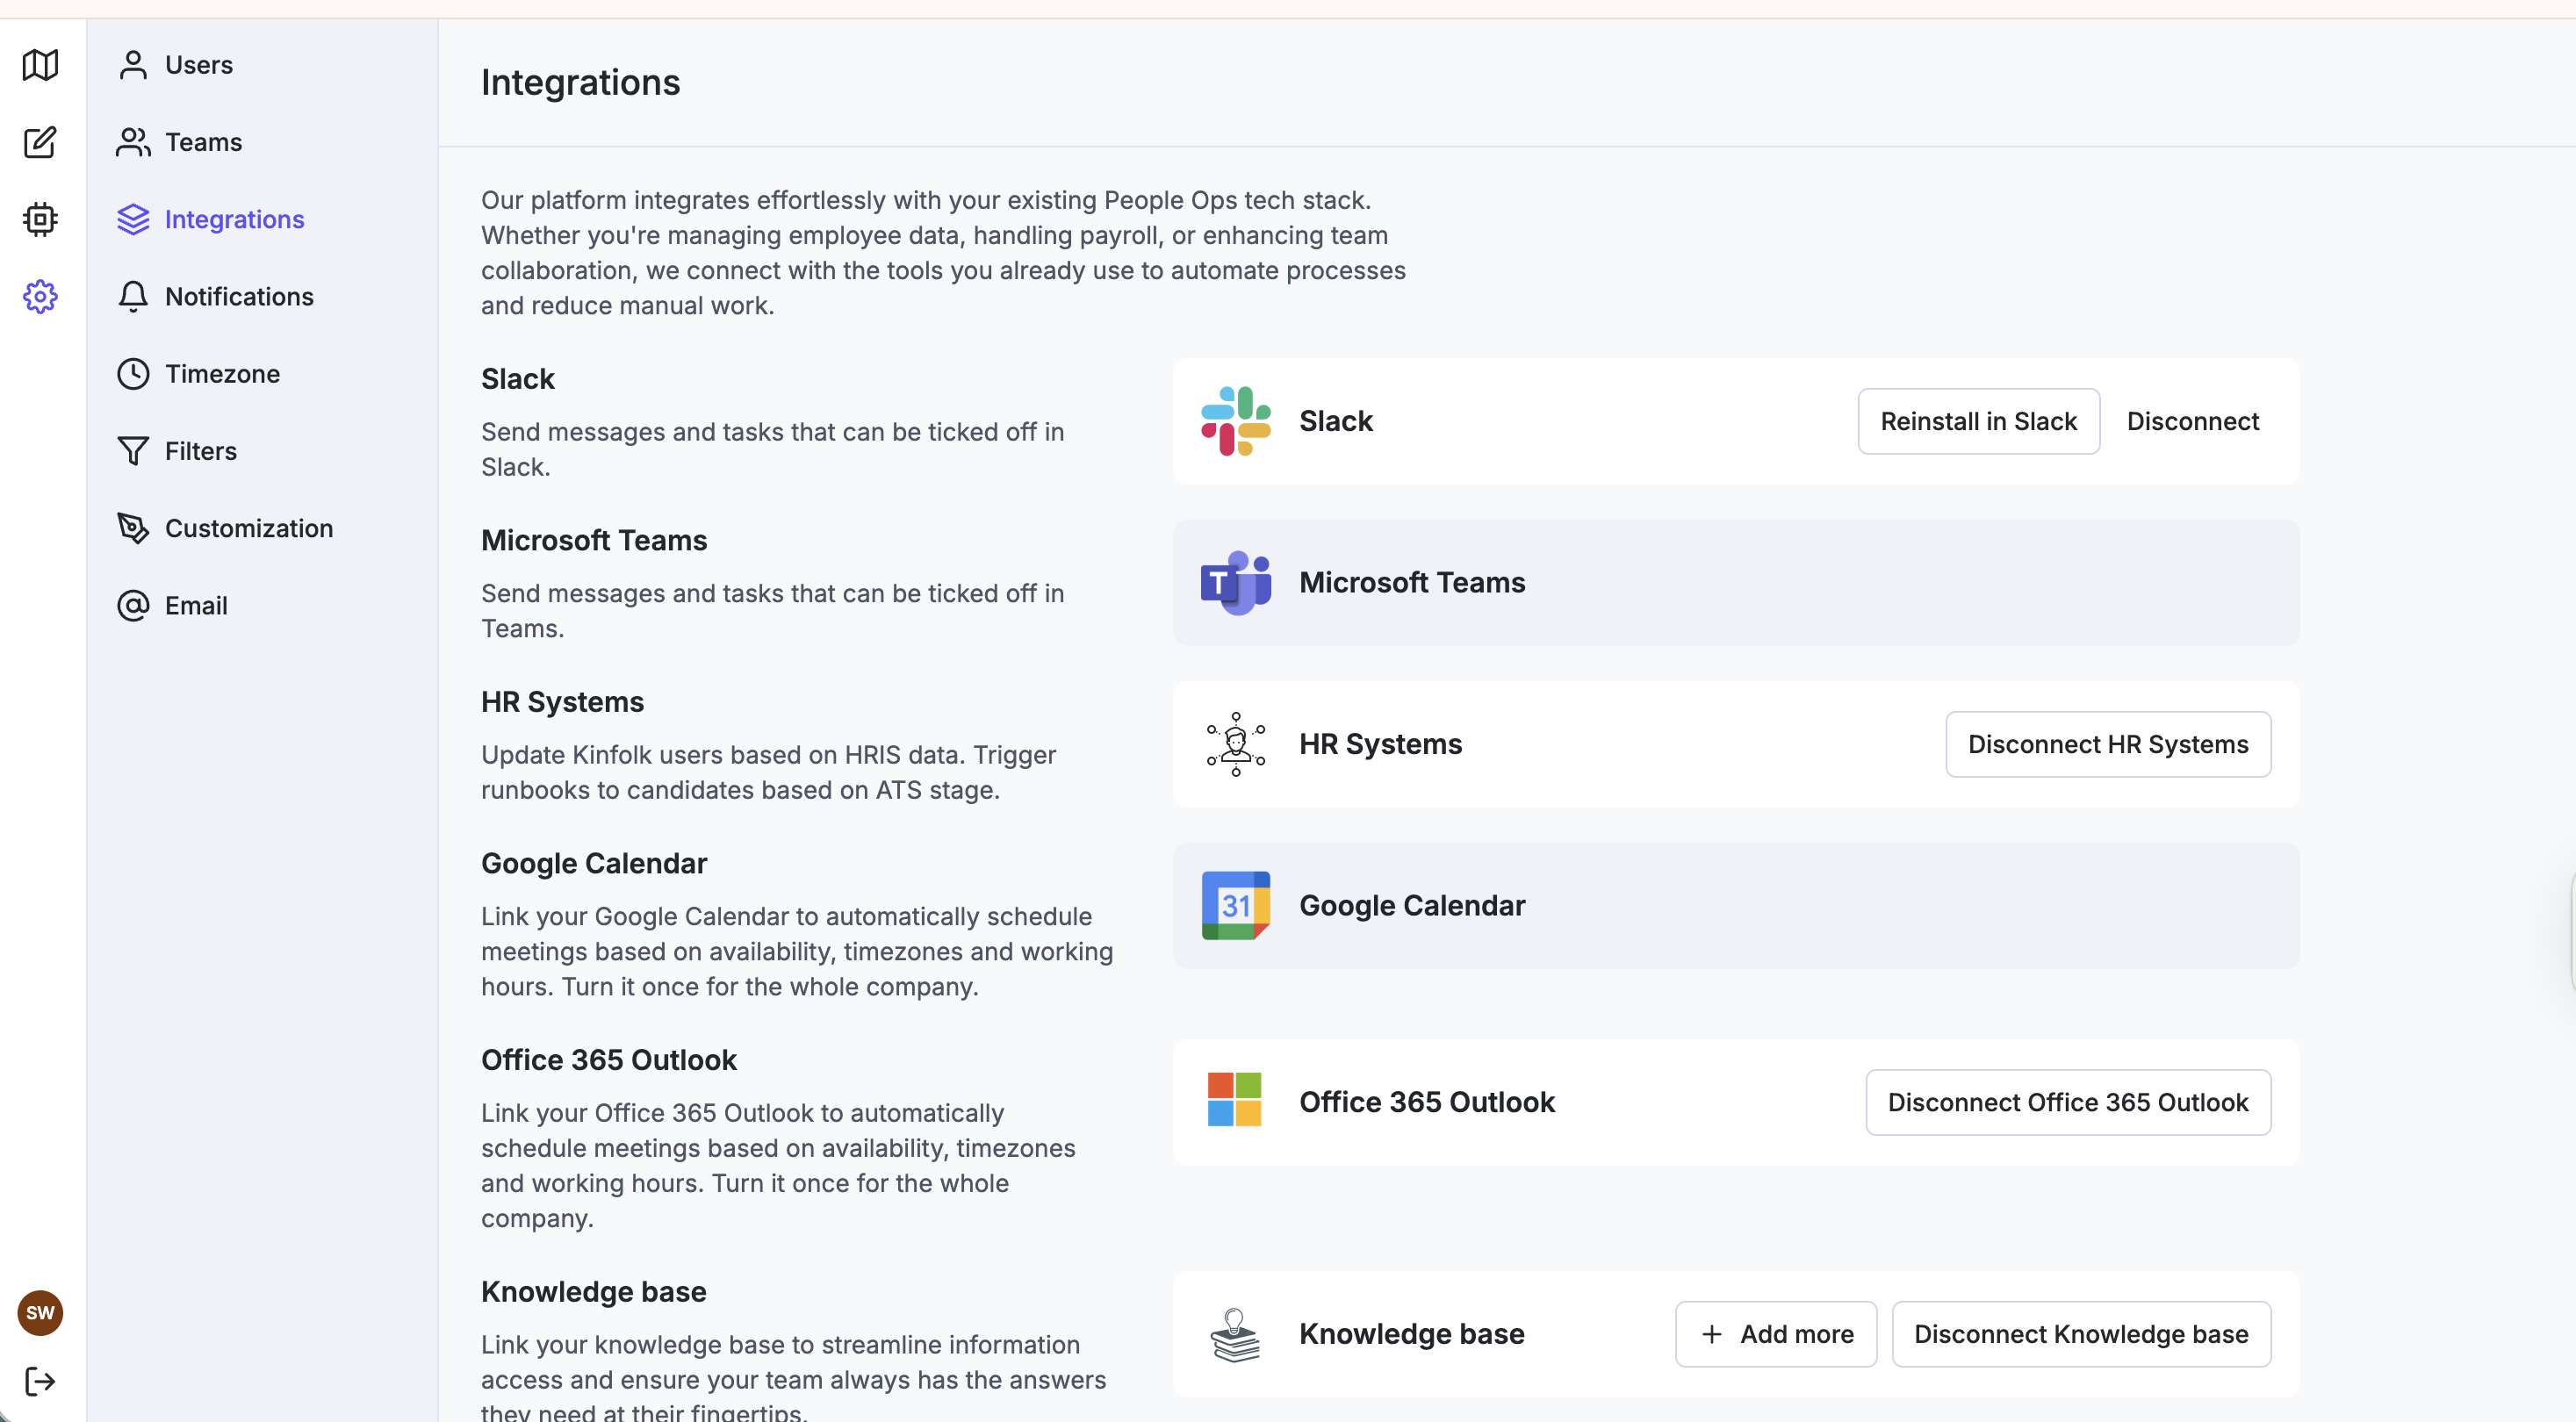Open the Google Calendar integration card

[1736, 906]
